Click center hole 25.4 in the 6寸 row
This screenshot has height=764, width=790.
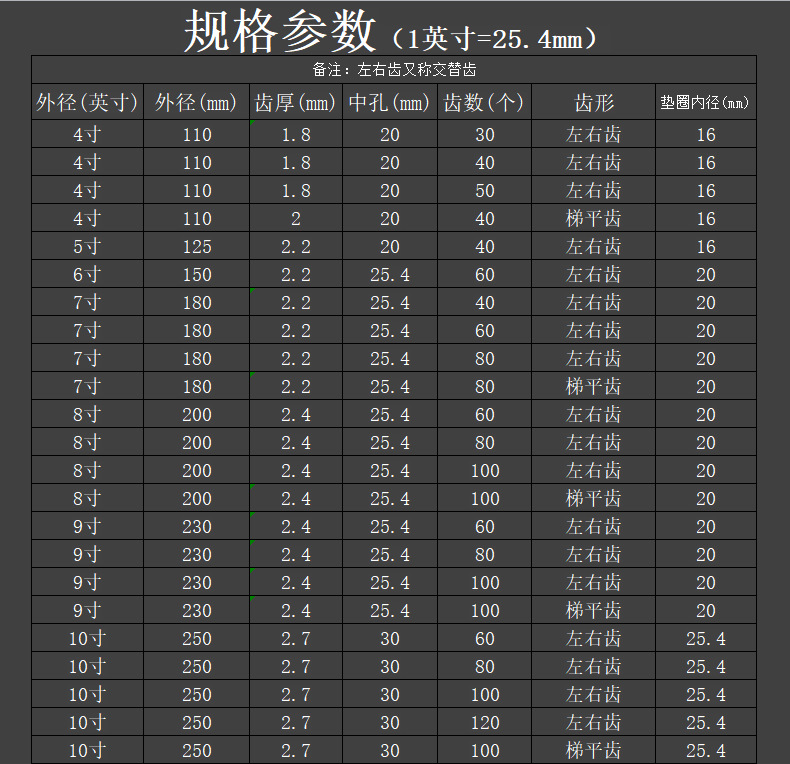[x=389, y=275]
